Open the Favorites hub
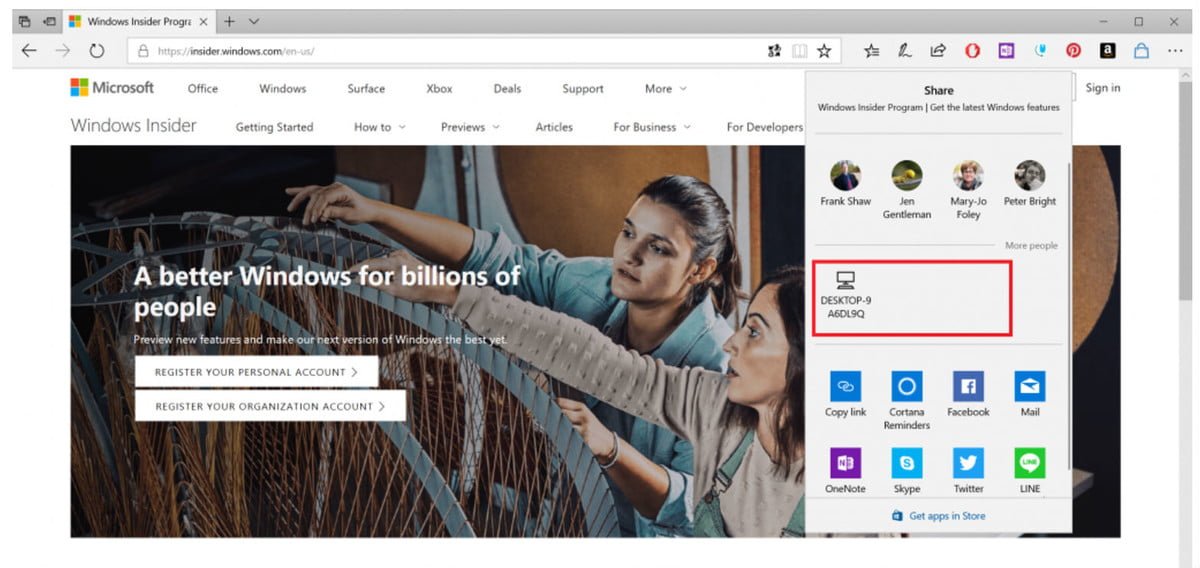 (x=872, y=50)
